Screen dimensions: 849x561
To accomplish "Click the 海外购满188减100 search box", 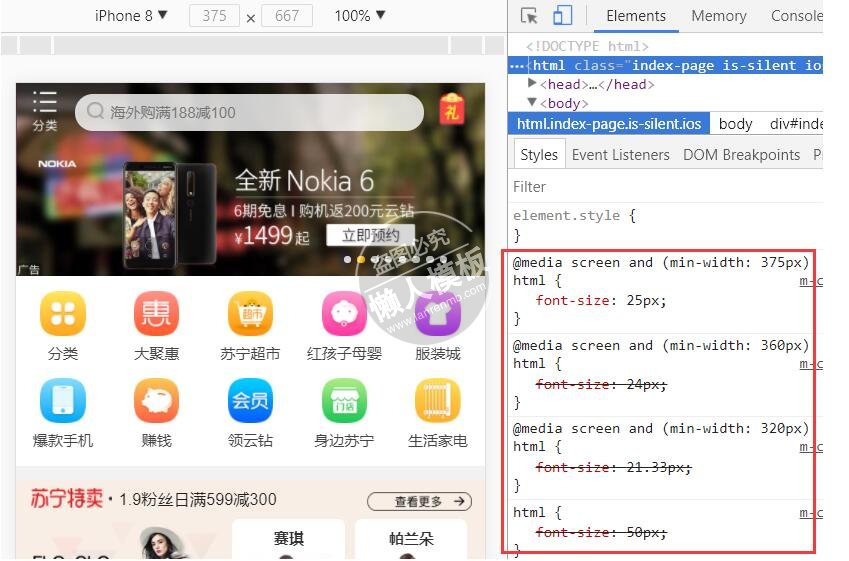I will coord(249,112).
